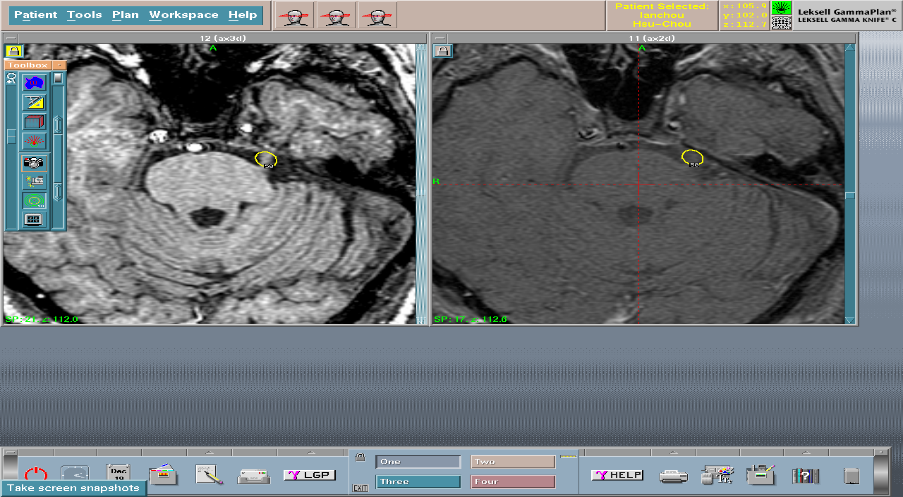The image size is (903, 497).
Task: Click the red 3D cube tool in Toolbox
Action: [x=34, y=122]
